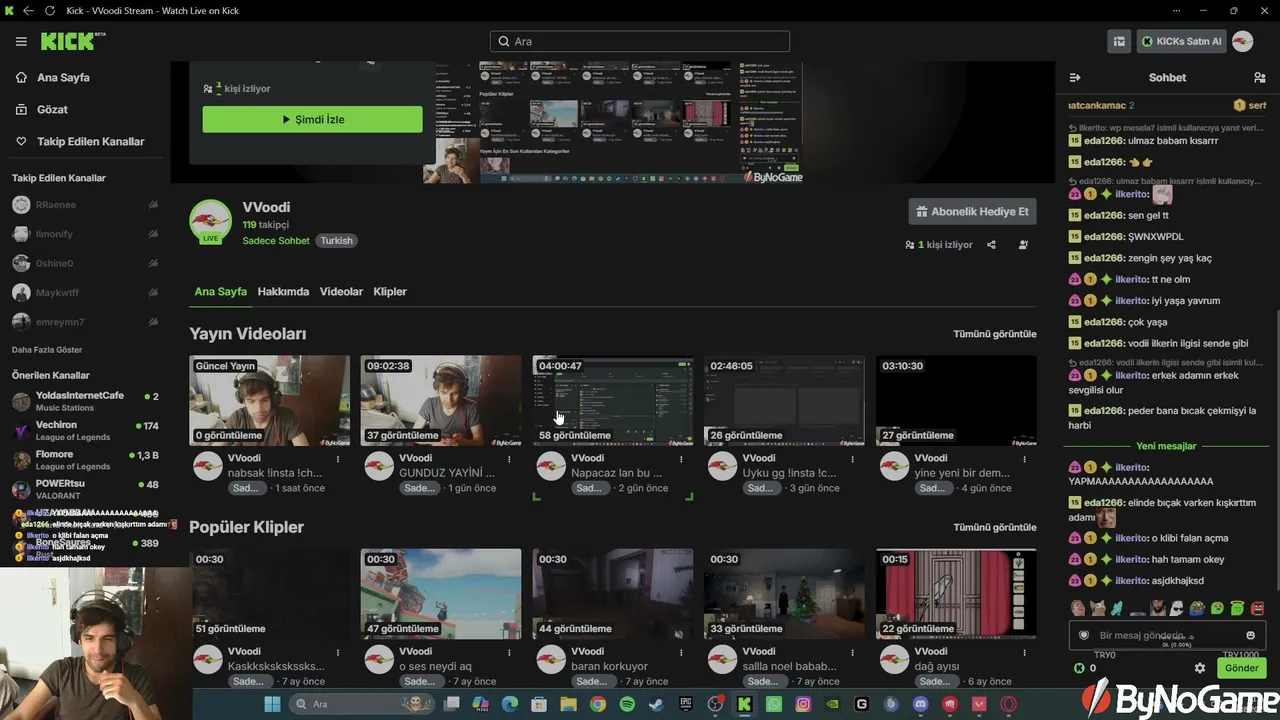
Task: Open the Güncel Yayın live thumbnail
Action: pos(270,400)
